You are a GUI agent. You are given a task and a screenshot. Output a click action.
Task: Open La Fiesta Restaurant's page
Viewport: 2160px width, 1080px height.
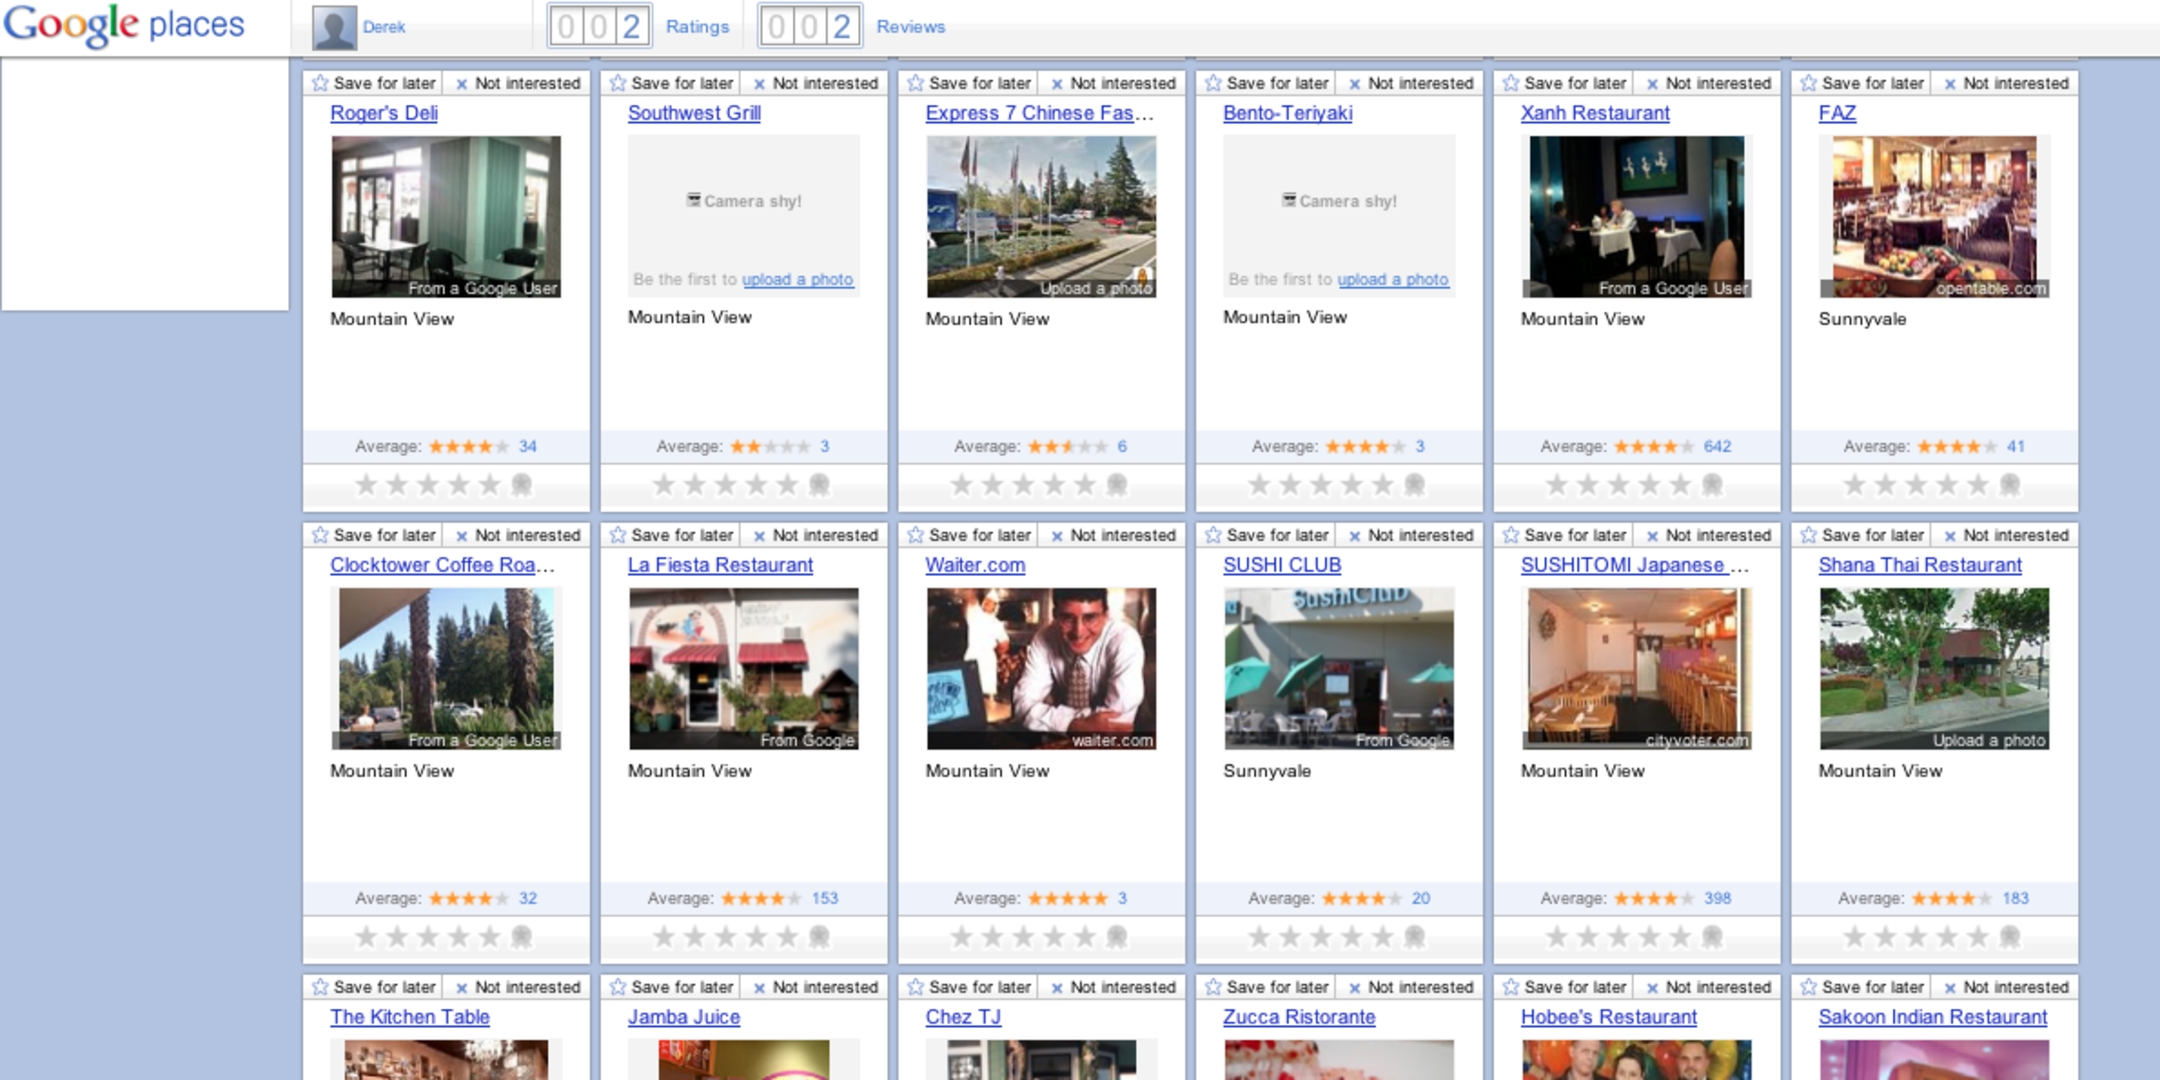point(719,565)
